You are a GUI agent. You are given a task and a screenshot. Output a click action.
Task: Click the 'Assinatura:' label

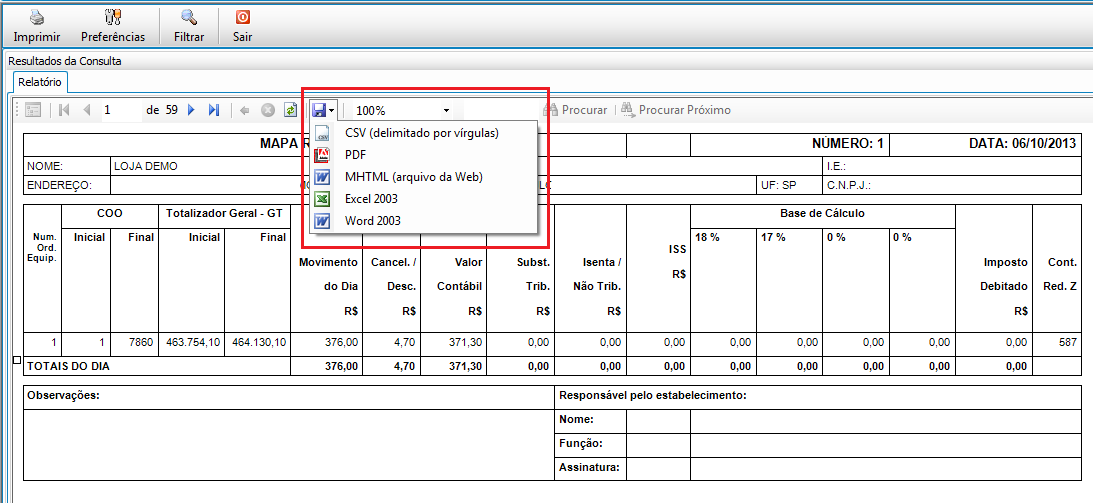590,467
